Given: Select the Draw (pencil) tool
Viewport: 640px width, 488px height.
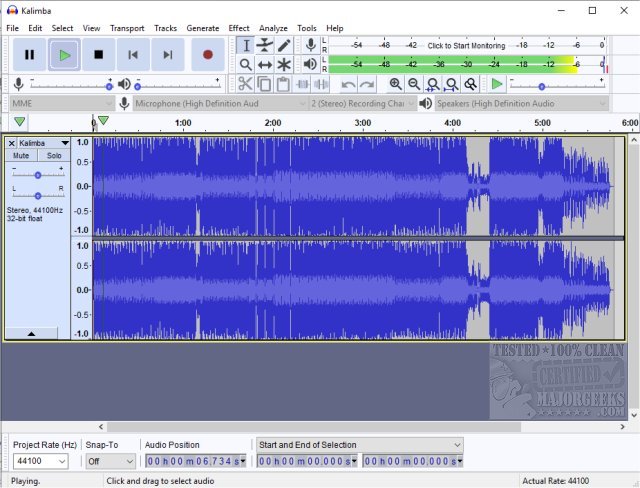Looking at the screenshot, I should point(284,45).
